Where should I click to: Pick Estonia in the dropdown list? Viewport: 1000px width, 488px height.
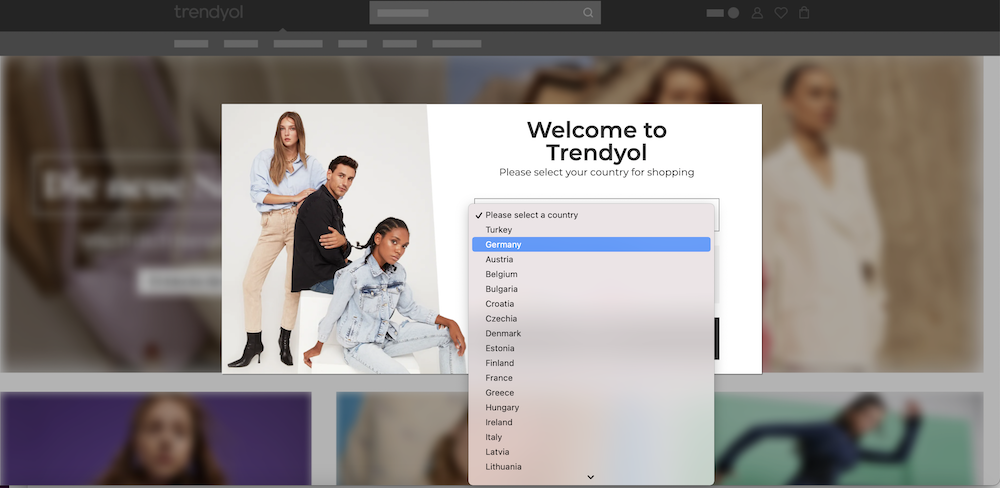pos(591,348)
